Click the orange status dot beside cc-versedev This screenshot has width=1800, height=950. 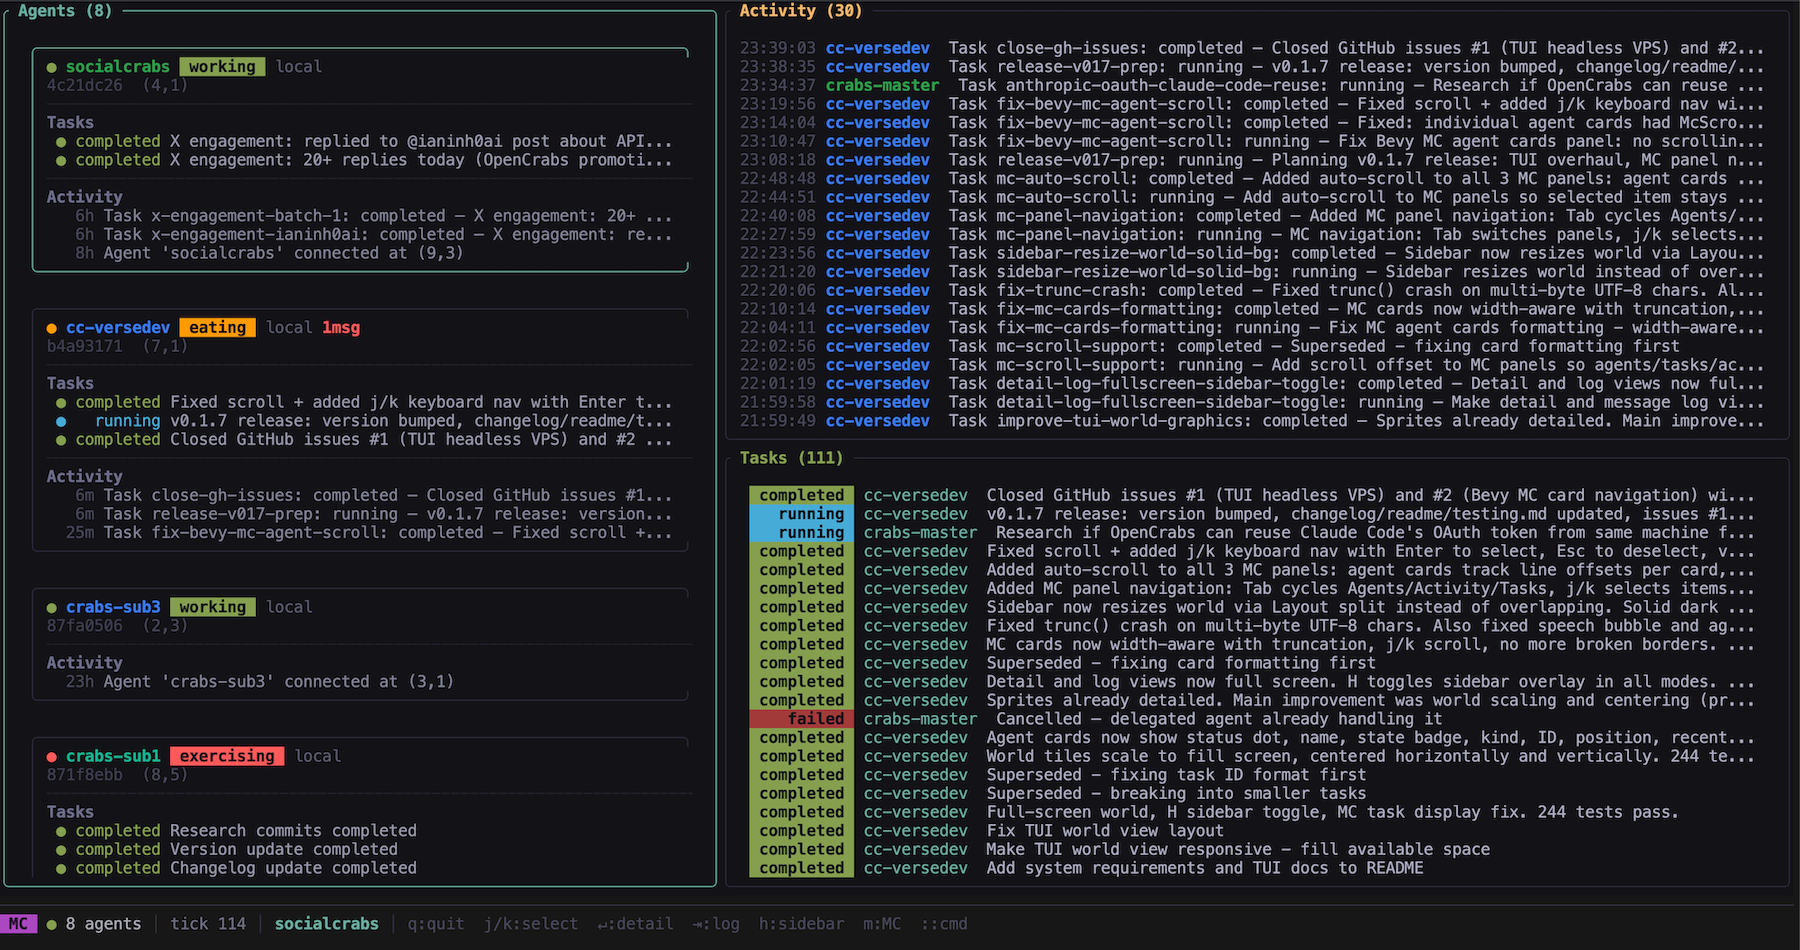[x=52, y=328]
